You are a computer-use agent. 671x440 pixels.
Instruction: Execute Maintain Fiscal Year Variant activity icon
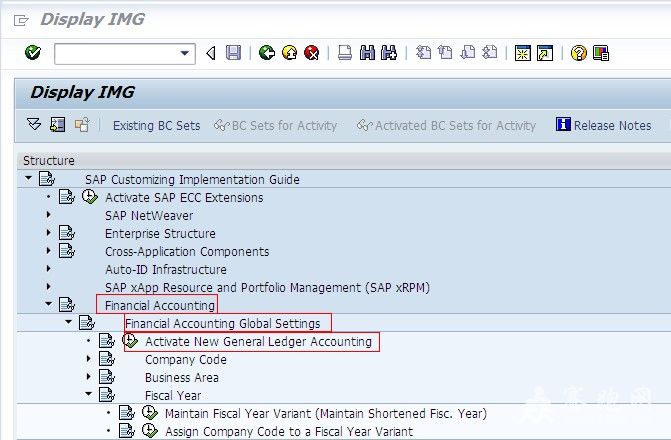(150, 412)
